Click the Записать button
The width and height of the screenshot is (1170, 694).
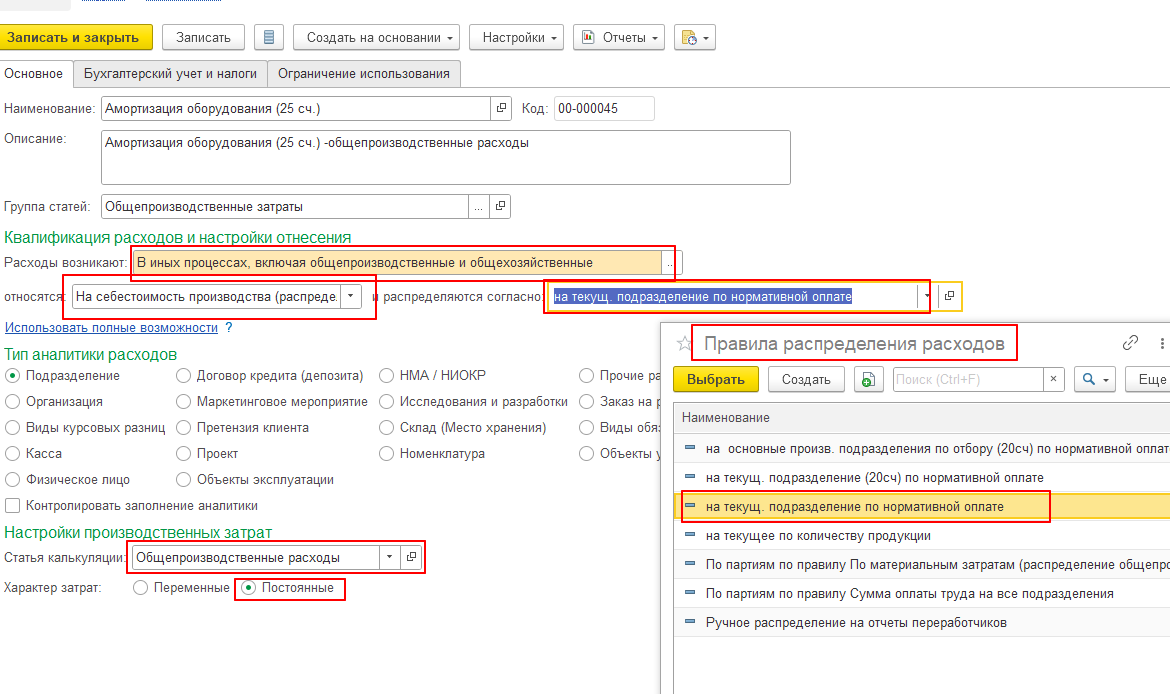203,37
